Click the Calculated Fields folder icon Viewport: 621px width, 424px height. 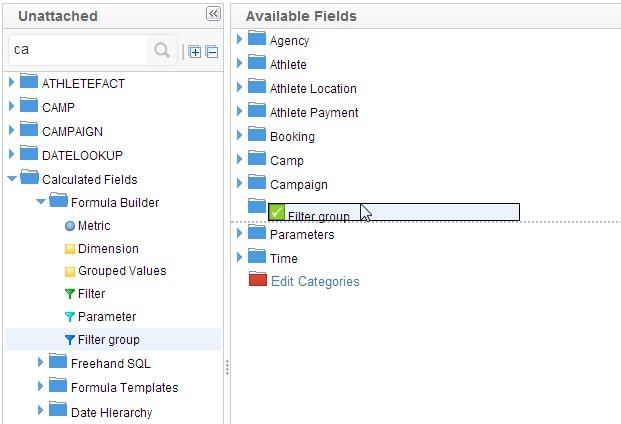pyautogui.click(x=29, y=177)
